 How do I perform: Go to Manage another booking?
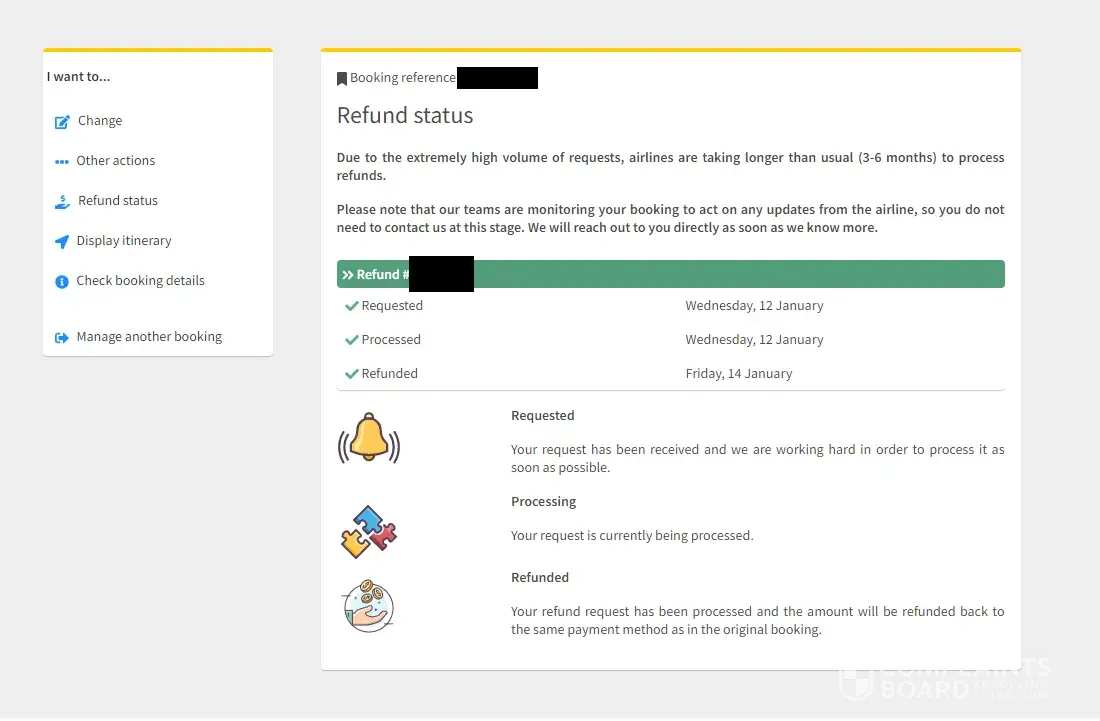pyautogui.click(x=149, y=337)
